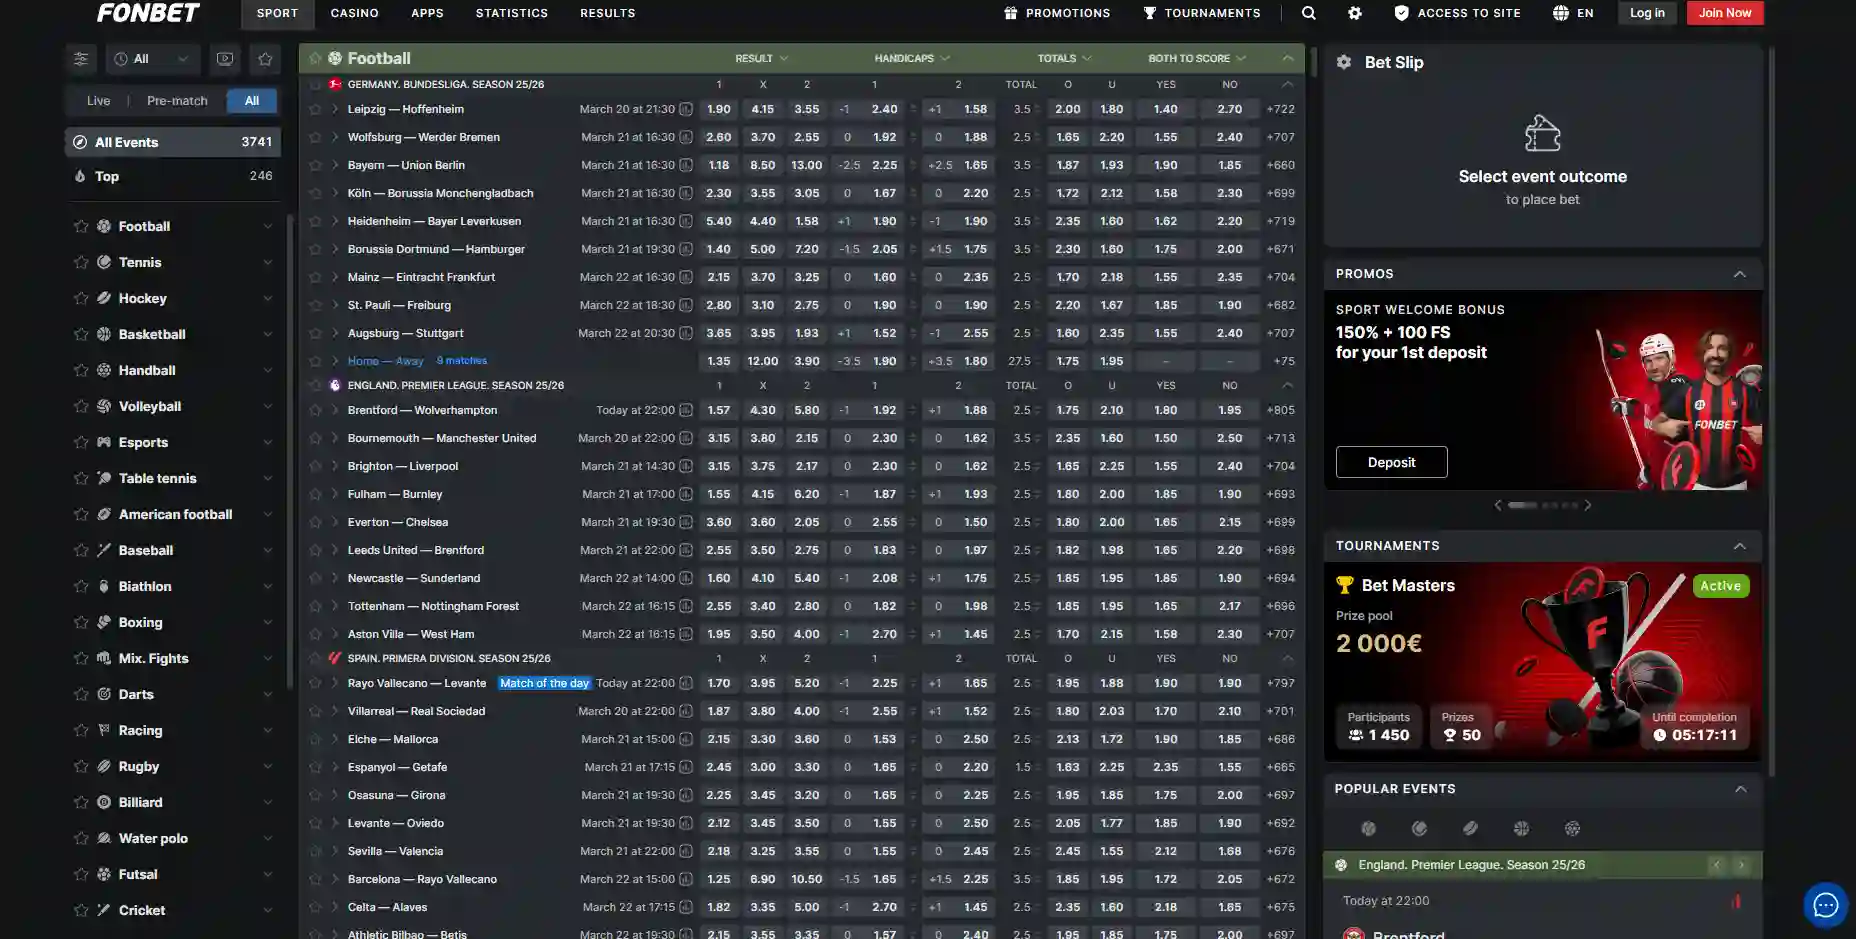
Task: Expand Leipzig — Hoffenheim extra markets +722
Action: [1280, 109]
